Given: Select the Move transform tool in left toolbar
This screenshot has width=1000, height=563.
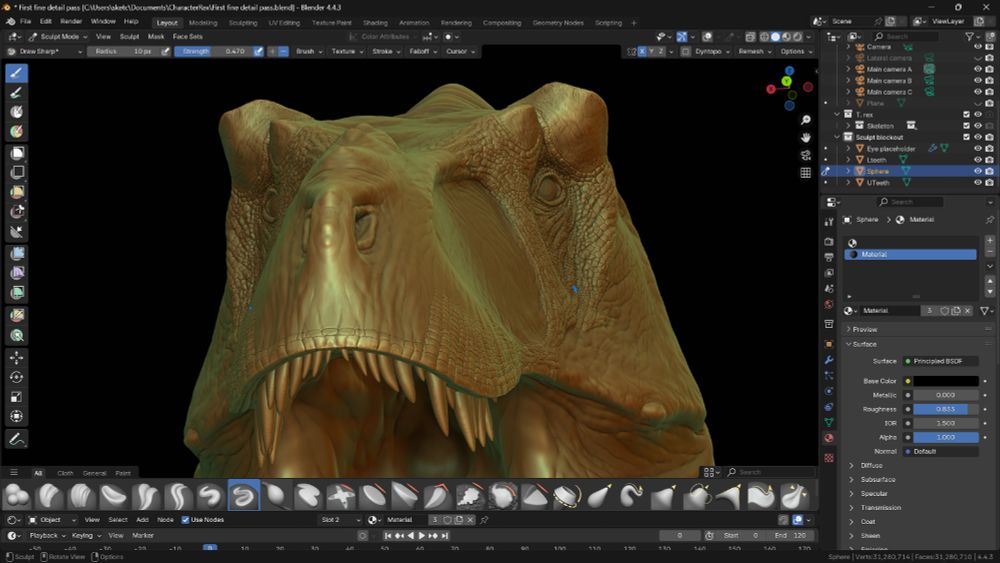Looking at the screenshot, I should [x=17, y=358].
